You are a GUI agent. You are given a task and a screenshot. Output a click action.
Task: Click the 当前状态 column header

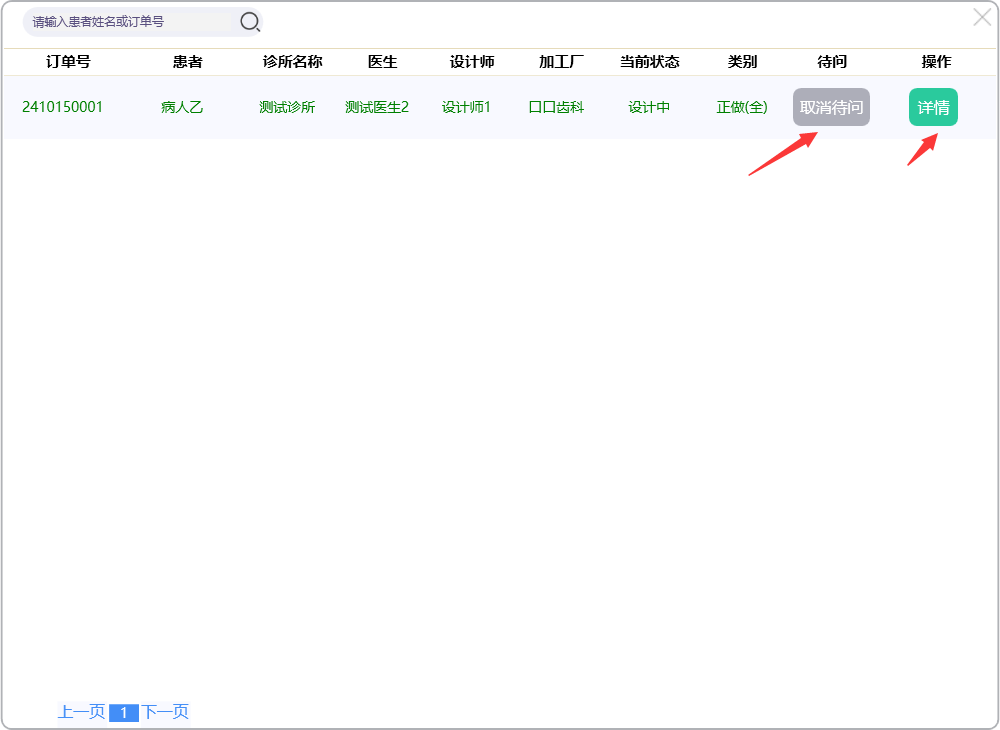pos(649,62)
